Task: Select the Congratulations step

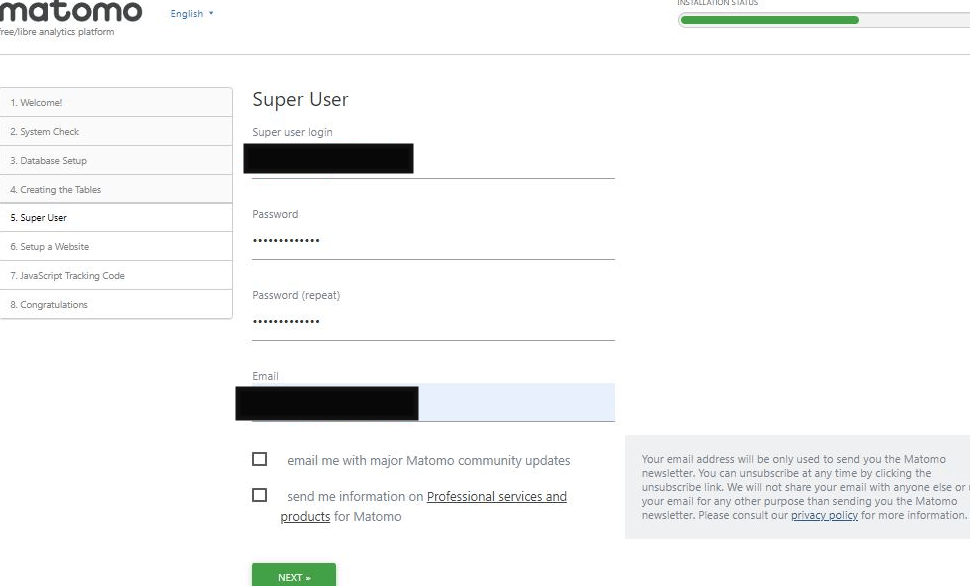Action: 116,305
